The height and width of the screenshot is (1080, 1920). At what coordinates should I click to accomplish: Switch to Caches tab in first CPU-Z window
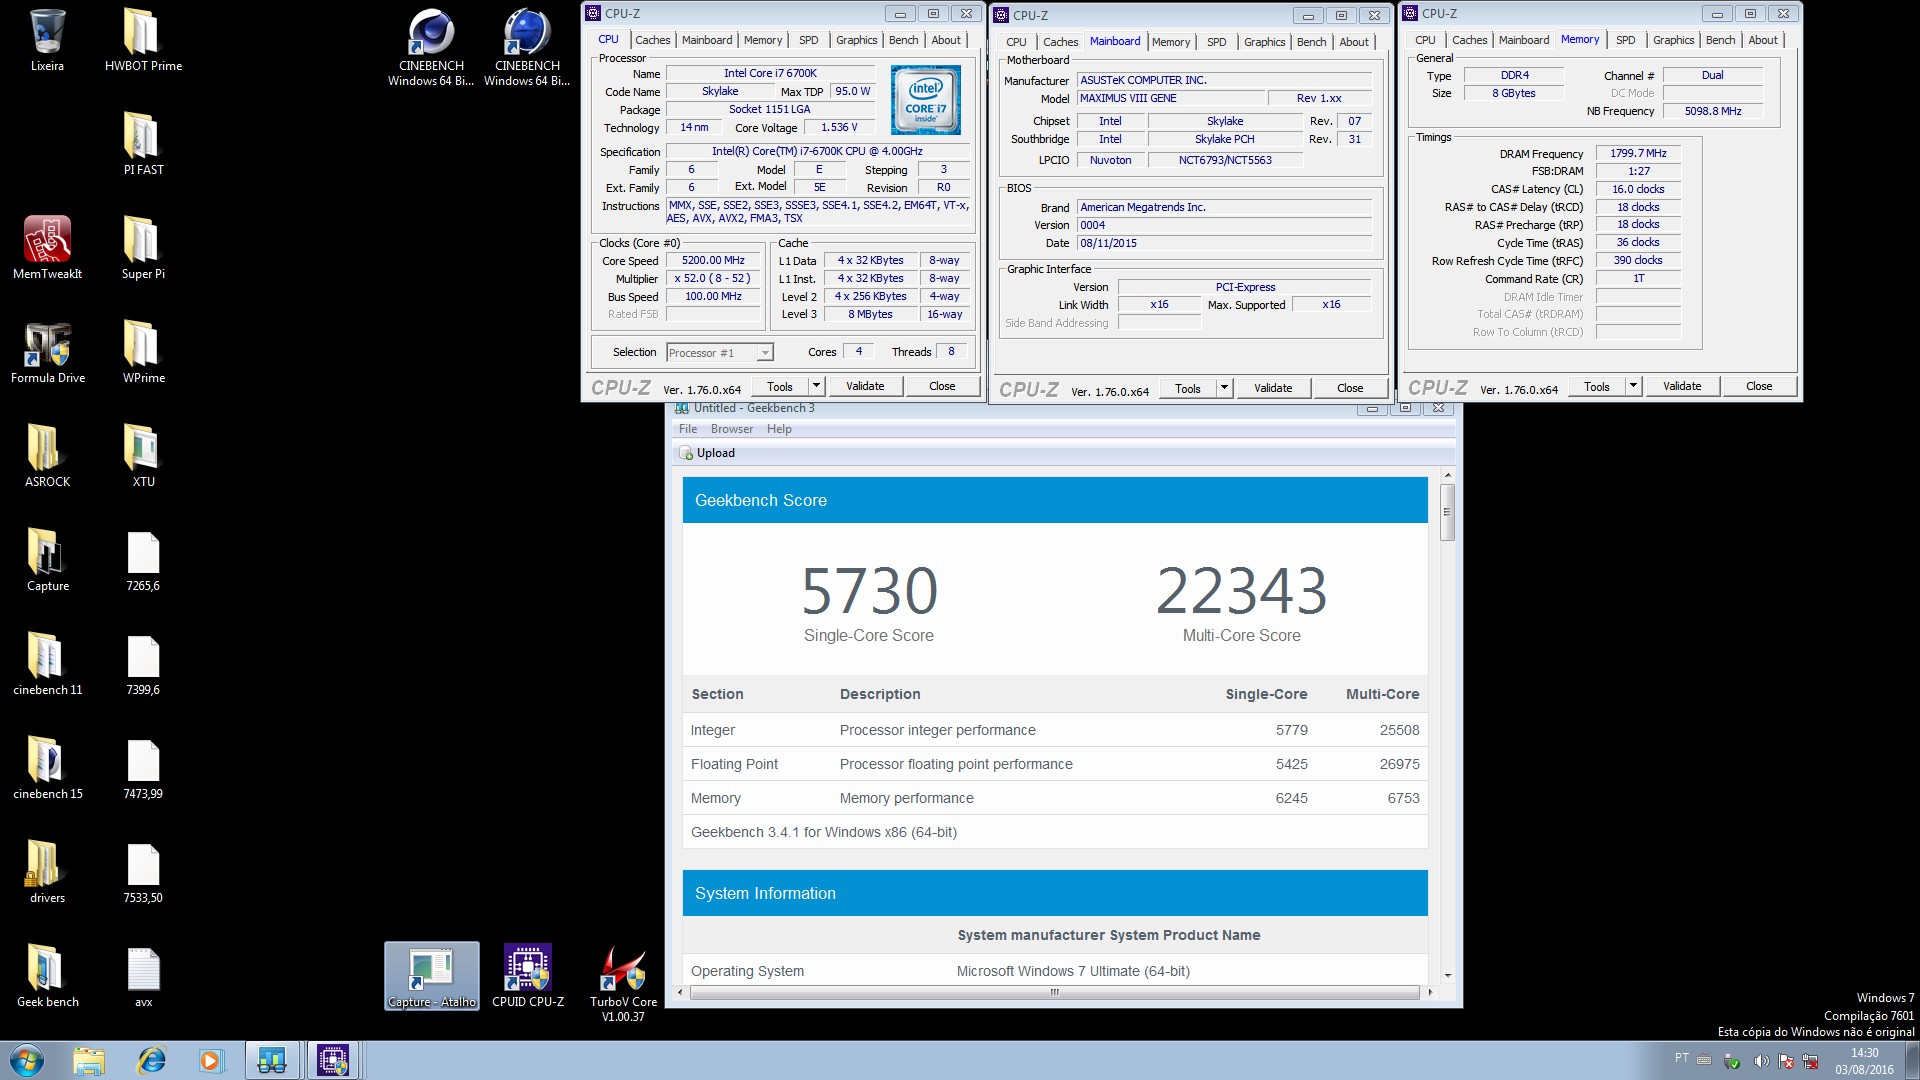pyautogui.click(x=652, y=40)
